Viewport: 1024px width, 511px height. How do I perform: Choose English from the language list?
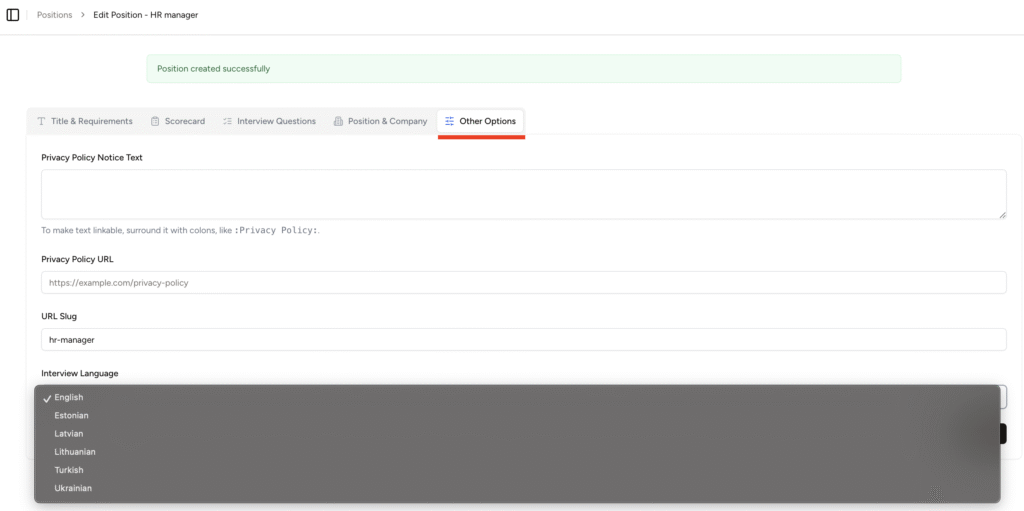[x=69, y=397]
